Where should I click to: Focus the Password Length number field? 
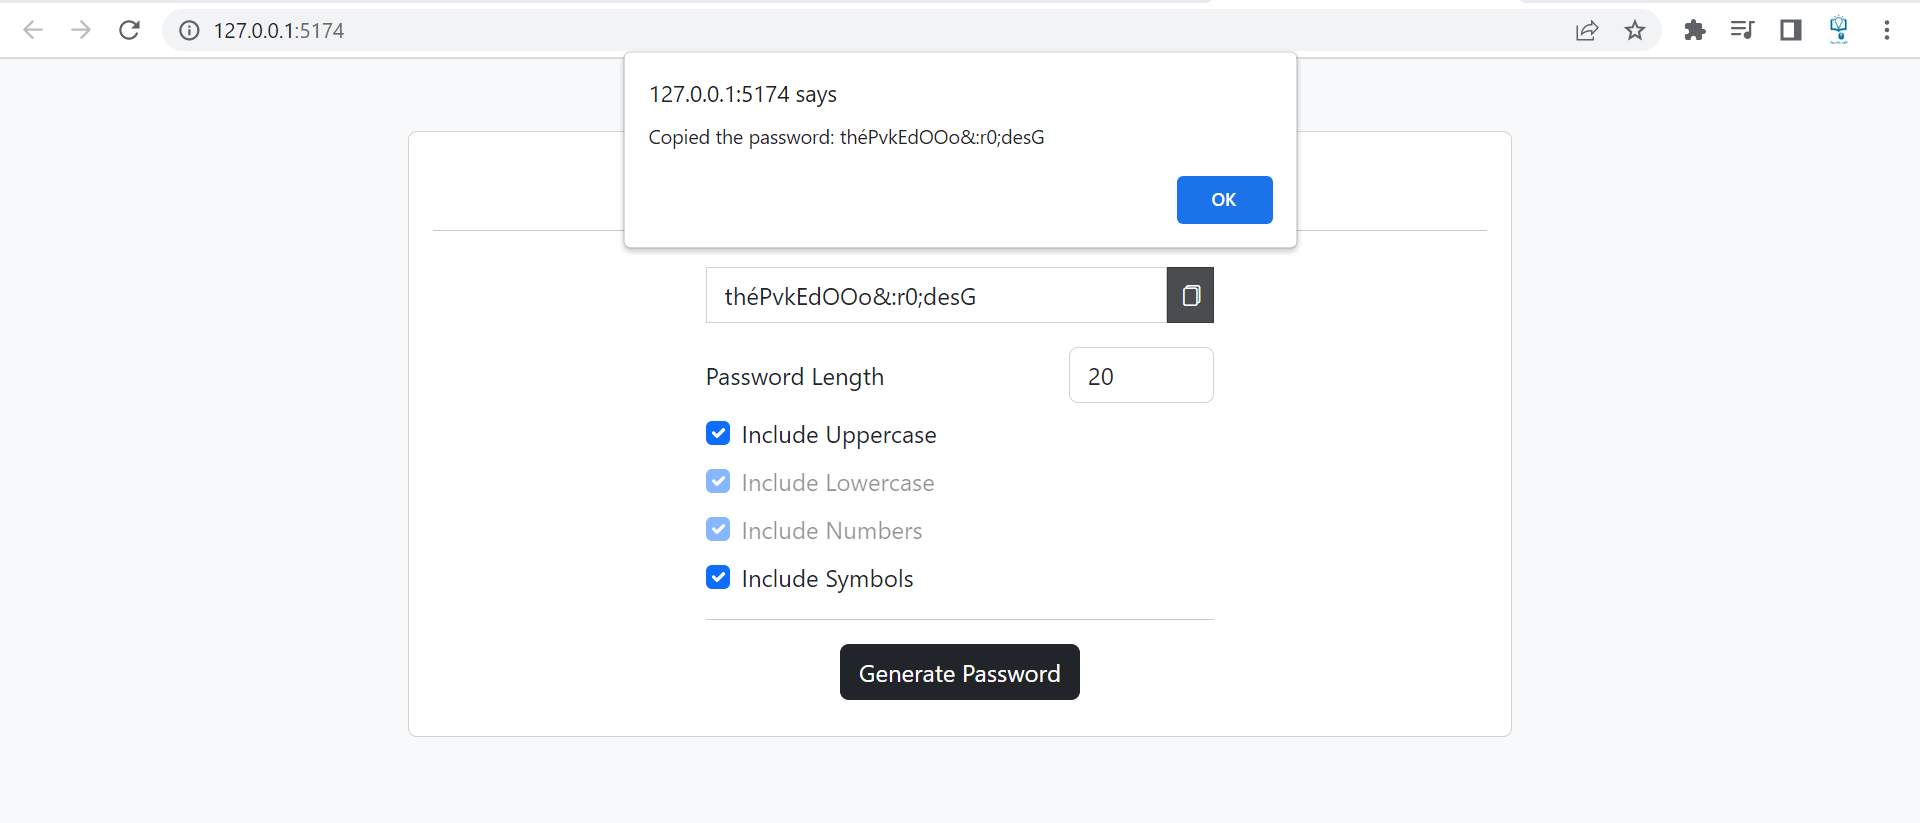[1141, 375]
